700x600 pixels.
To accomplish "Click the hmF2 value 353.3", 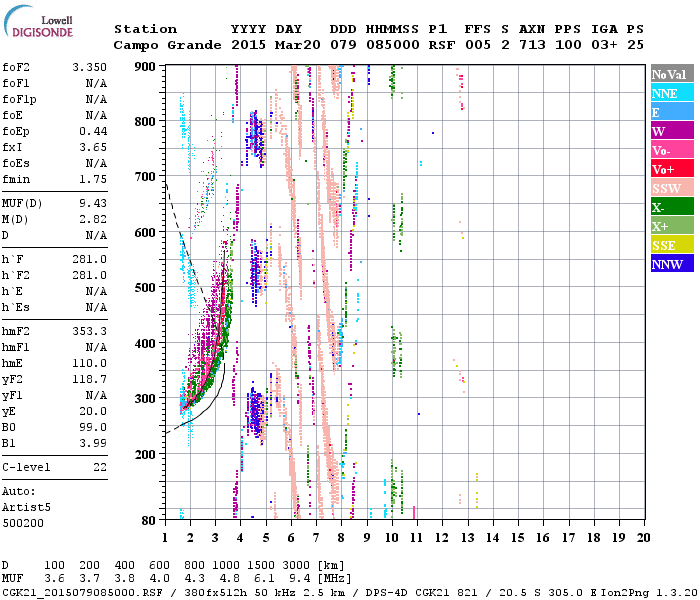I will point(90,331).
